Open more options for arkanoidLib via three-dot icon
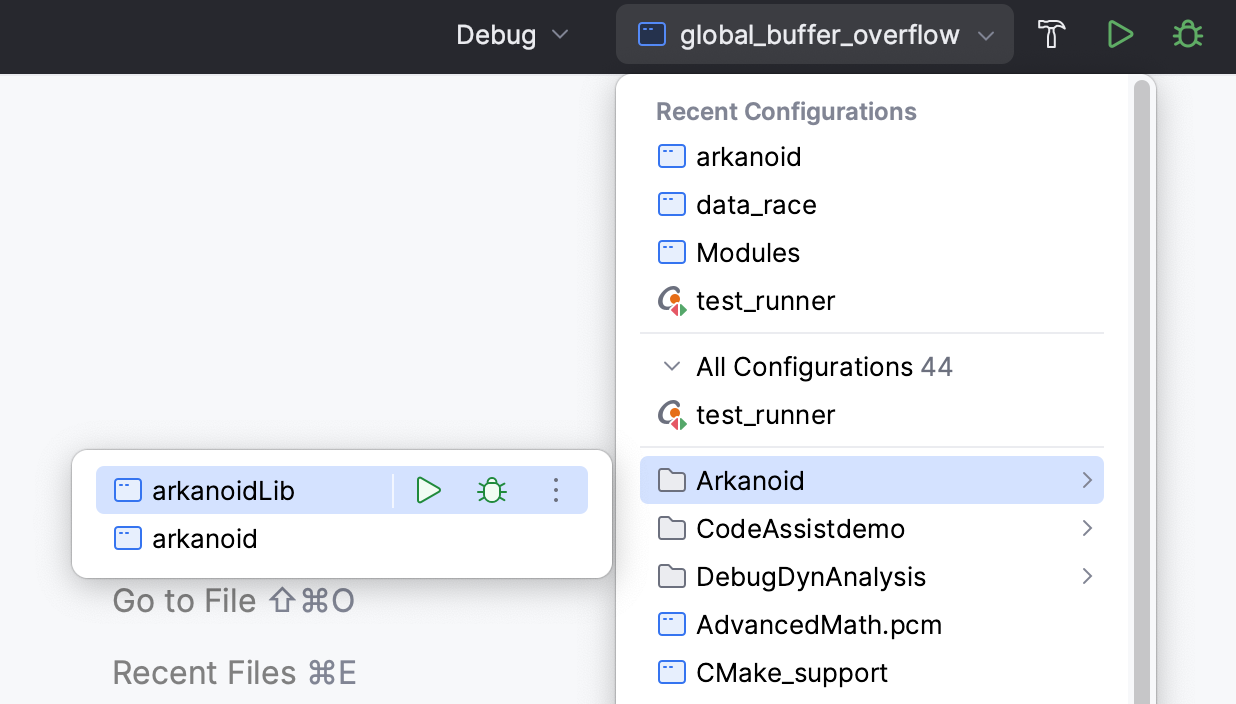The height and width of the screenshot is (704, 1236). pyautogui.click(x=556, y=490)
